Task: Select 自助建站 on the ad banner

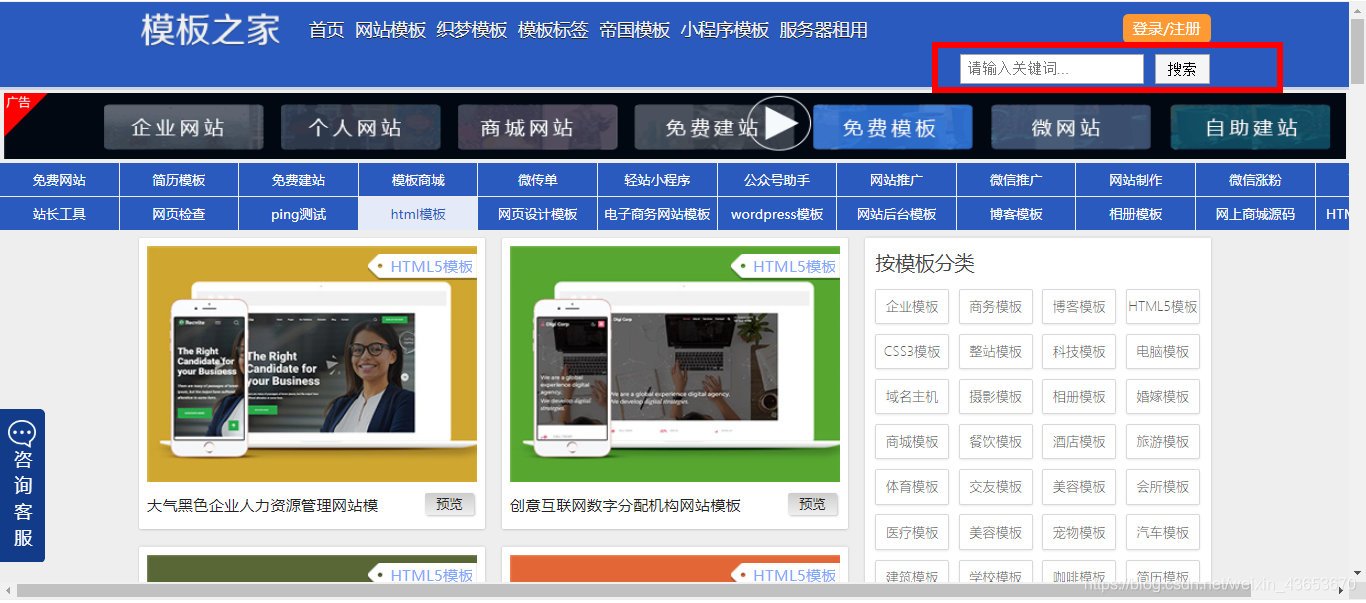Action: [x=1250, y=128]
